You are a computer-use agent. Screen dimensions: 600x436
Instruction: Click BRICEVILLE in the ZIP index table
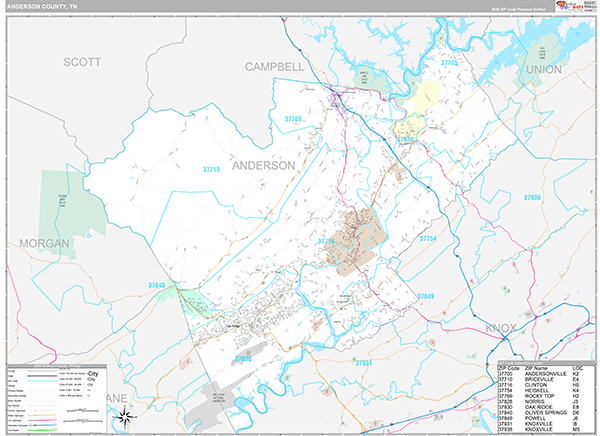tap(539, 379)
